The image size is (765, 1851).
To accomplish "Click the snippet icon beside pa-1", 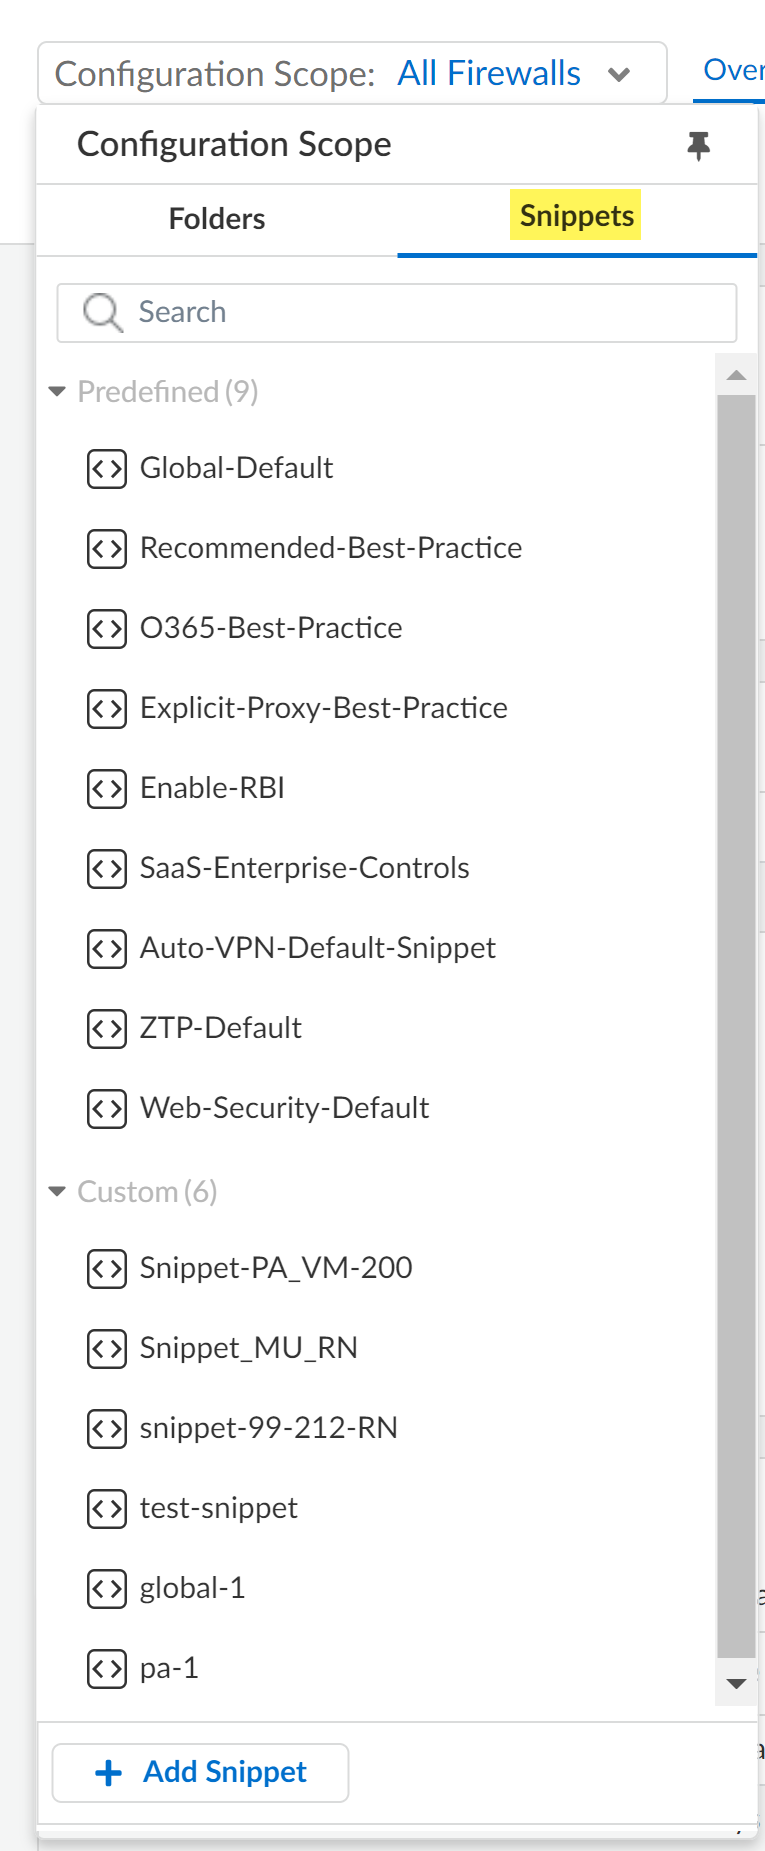I will [107, 1668].
